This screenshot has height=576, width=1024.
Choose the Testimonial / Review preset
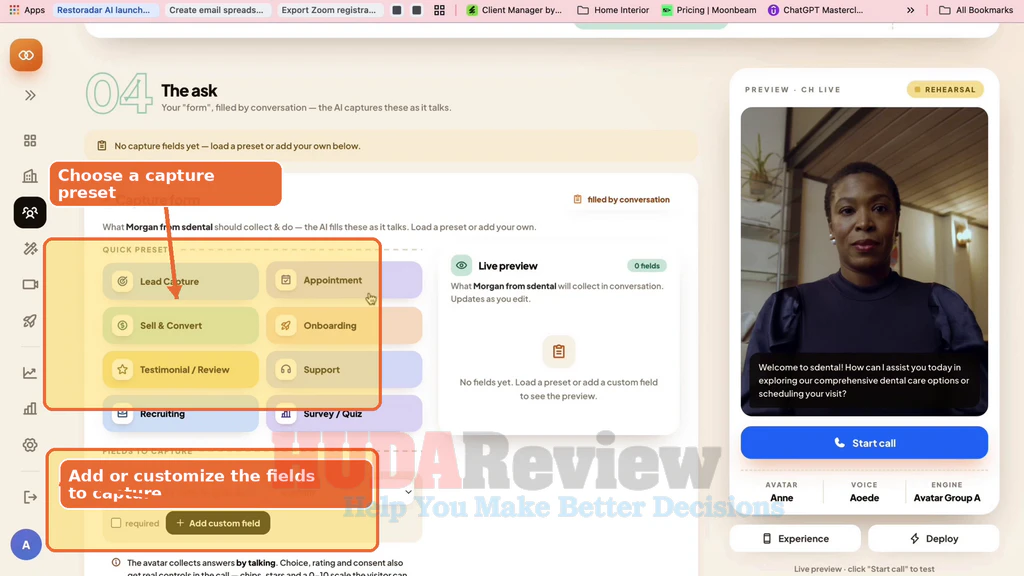point(181,370)
